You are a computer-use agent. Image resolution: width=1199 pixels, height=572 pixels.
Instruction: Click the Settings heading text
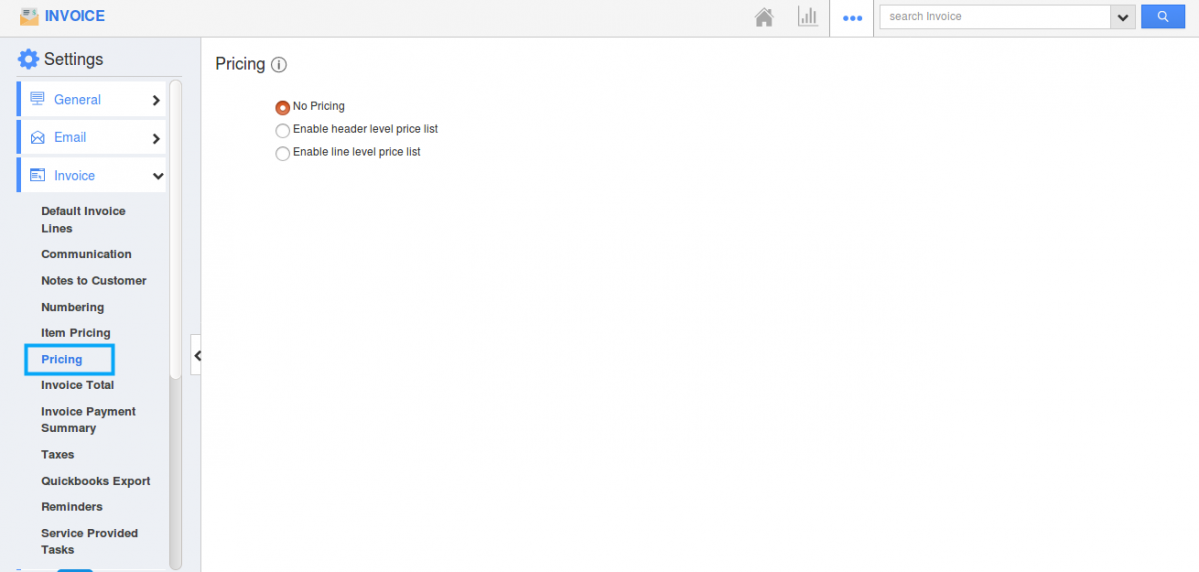pos(73,59)
